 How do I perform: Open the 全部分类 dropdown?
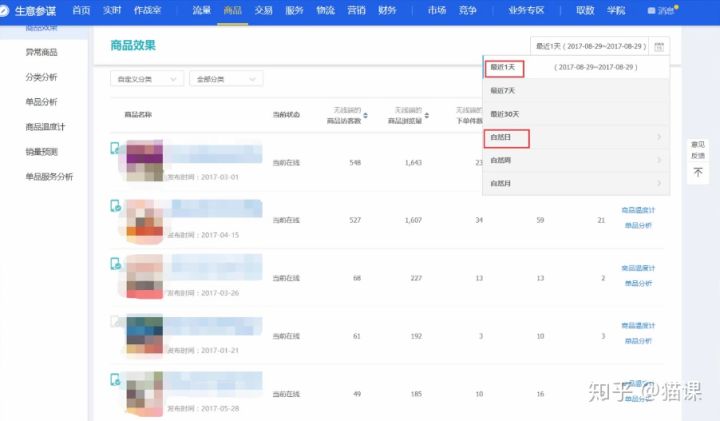[x=225, y=78]
